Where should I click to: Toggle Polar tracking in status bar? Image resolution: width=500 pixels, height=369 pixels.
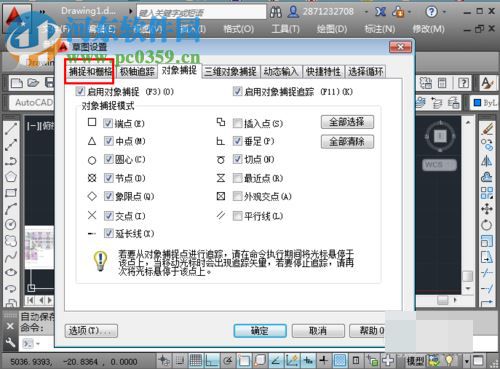pos(228,360)
